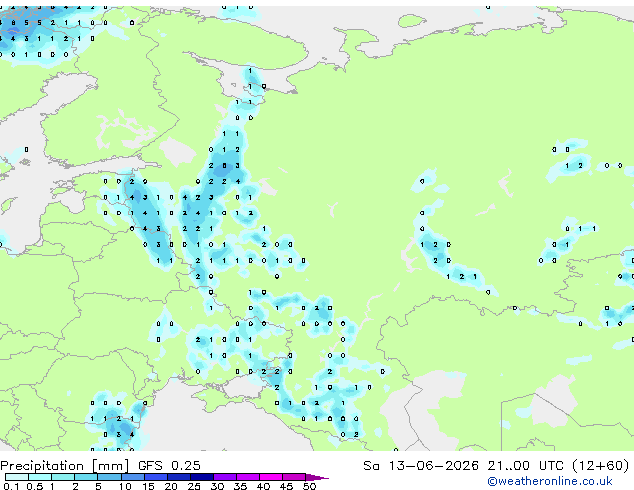Click the 45–50 mm legend swatch
This screenshot has width=634, height=490.
tap(294, 477)
